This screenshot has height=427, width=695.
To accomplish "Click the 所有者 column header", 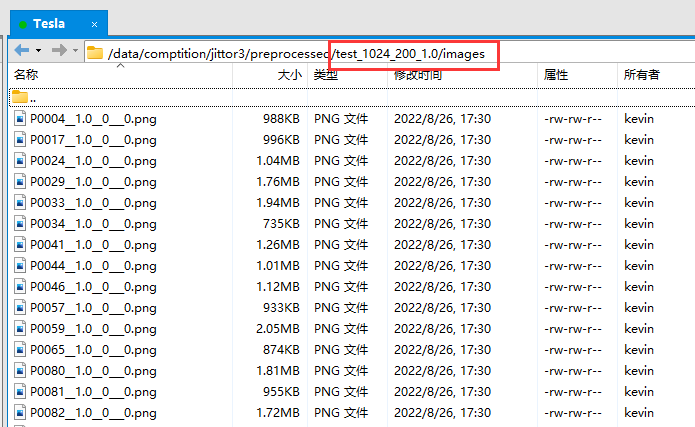I will (641, 75).
